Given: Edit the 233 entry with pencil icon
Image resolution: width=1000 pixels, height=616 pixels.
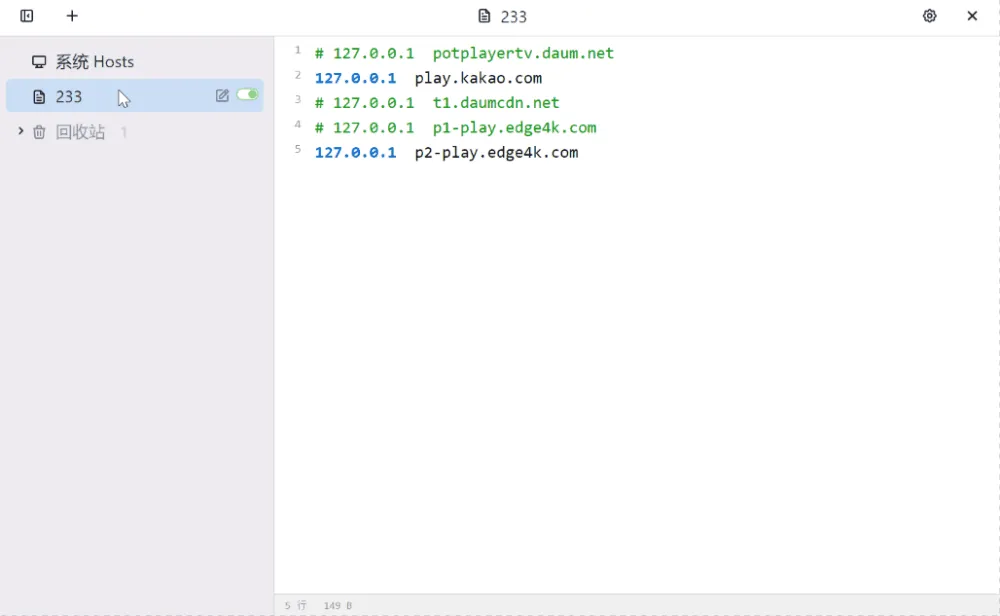Looking at the screenshot, I should coord(222,96).
